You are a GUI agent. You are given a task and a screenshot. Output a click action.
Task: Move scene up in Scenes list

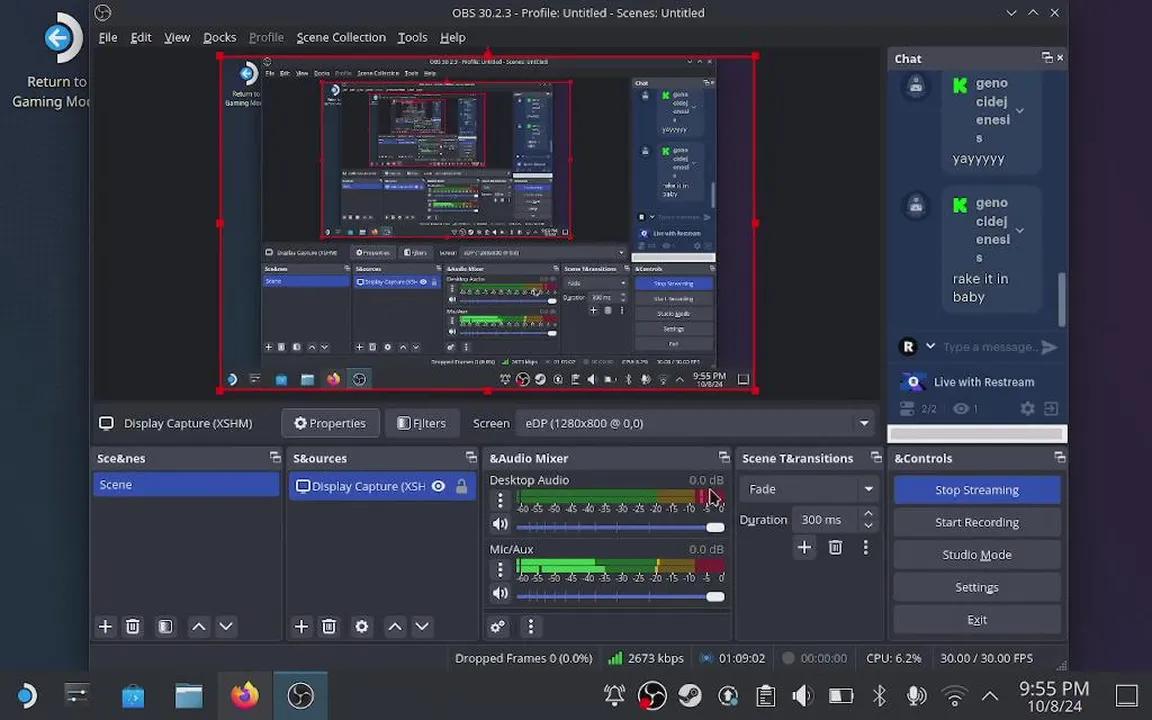click(x=198, y=626)
